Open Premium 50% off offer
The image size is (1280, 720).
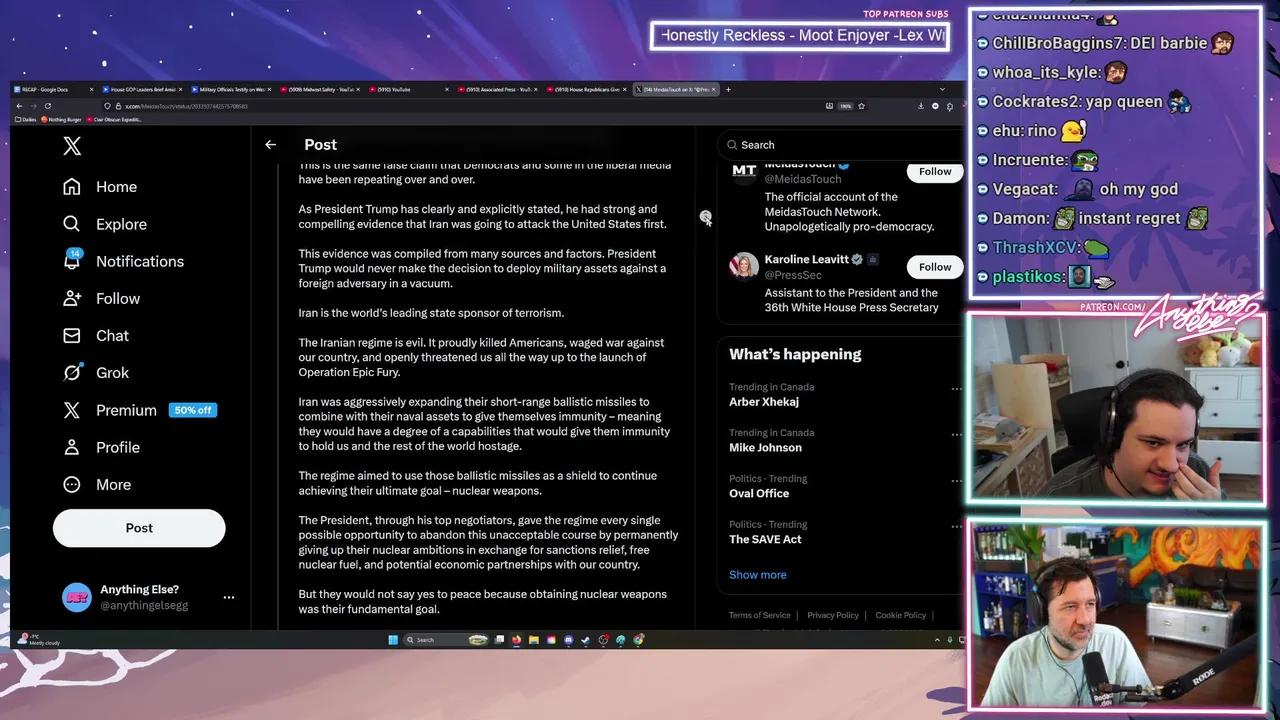click(139, 410)
